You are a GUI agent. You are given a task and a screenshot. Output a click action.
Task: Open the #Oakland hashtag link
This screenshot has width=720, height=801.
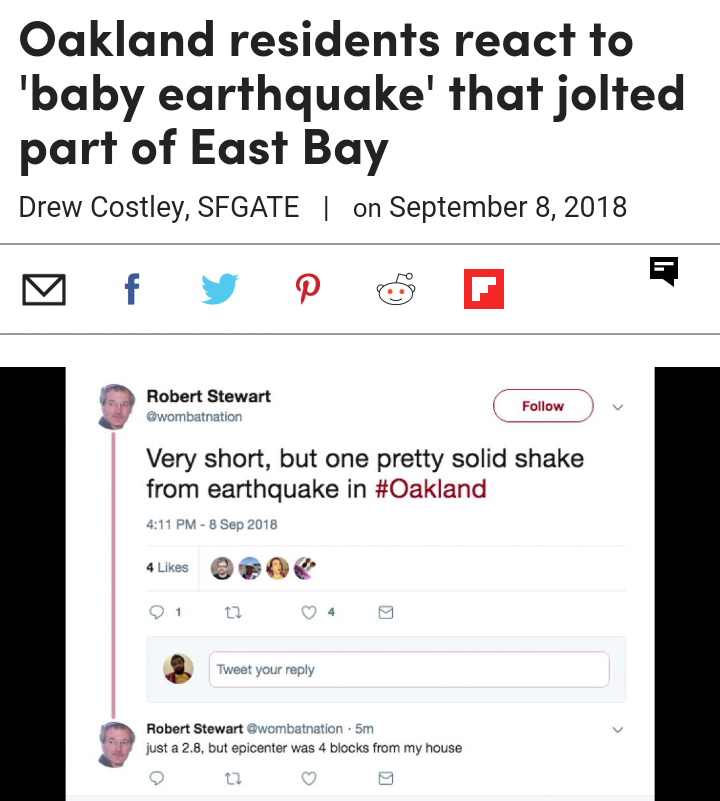click(430, 489)
